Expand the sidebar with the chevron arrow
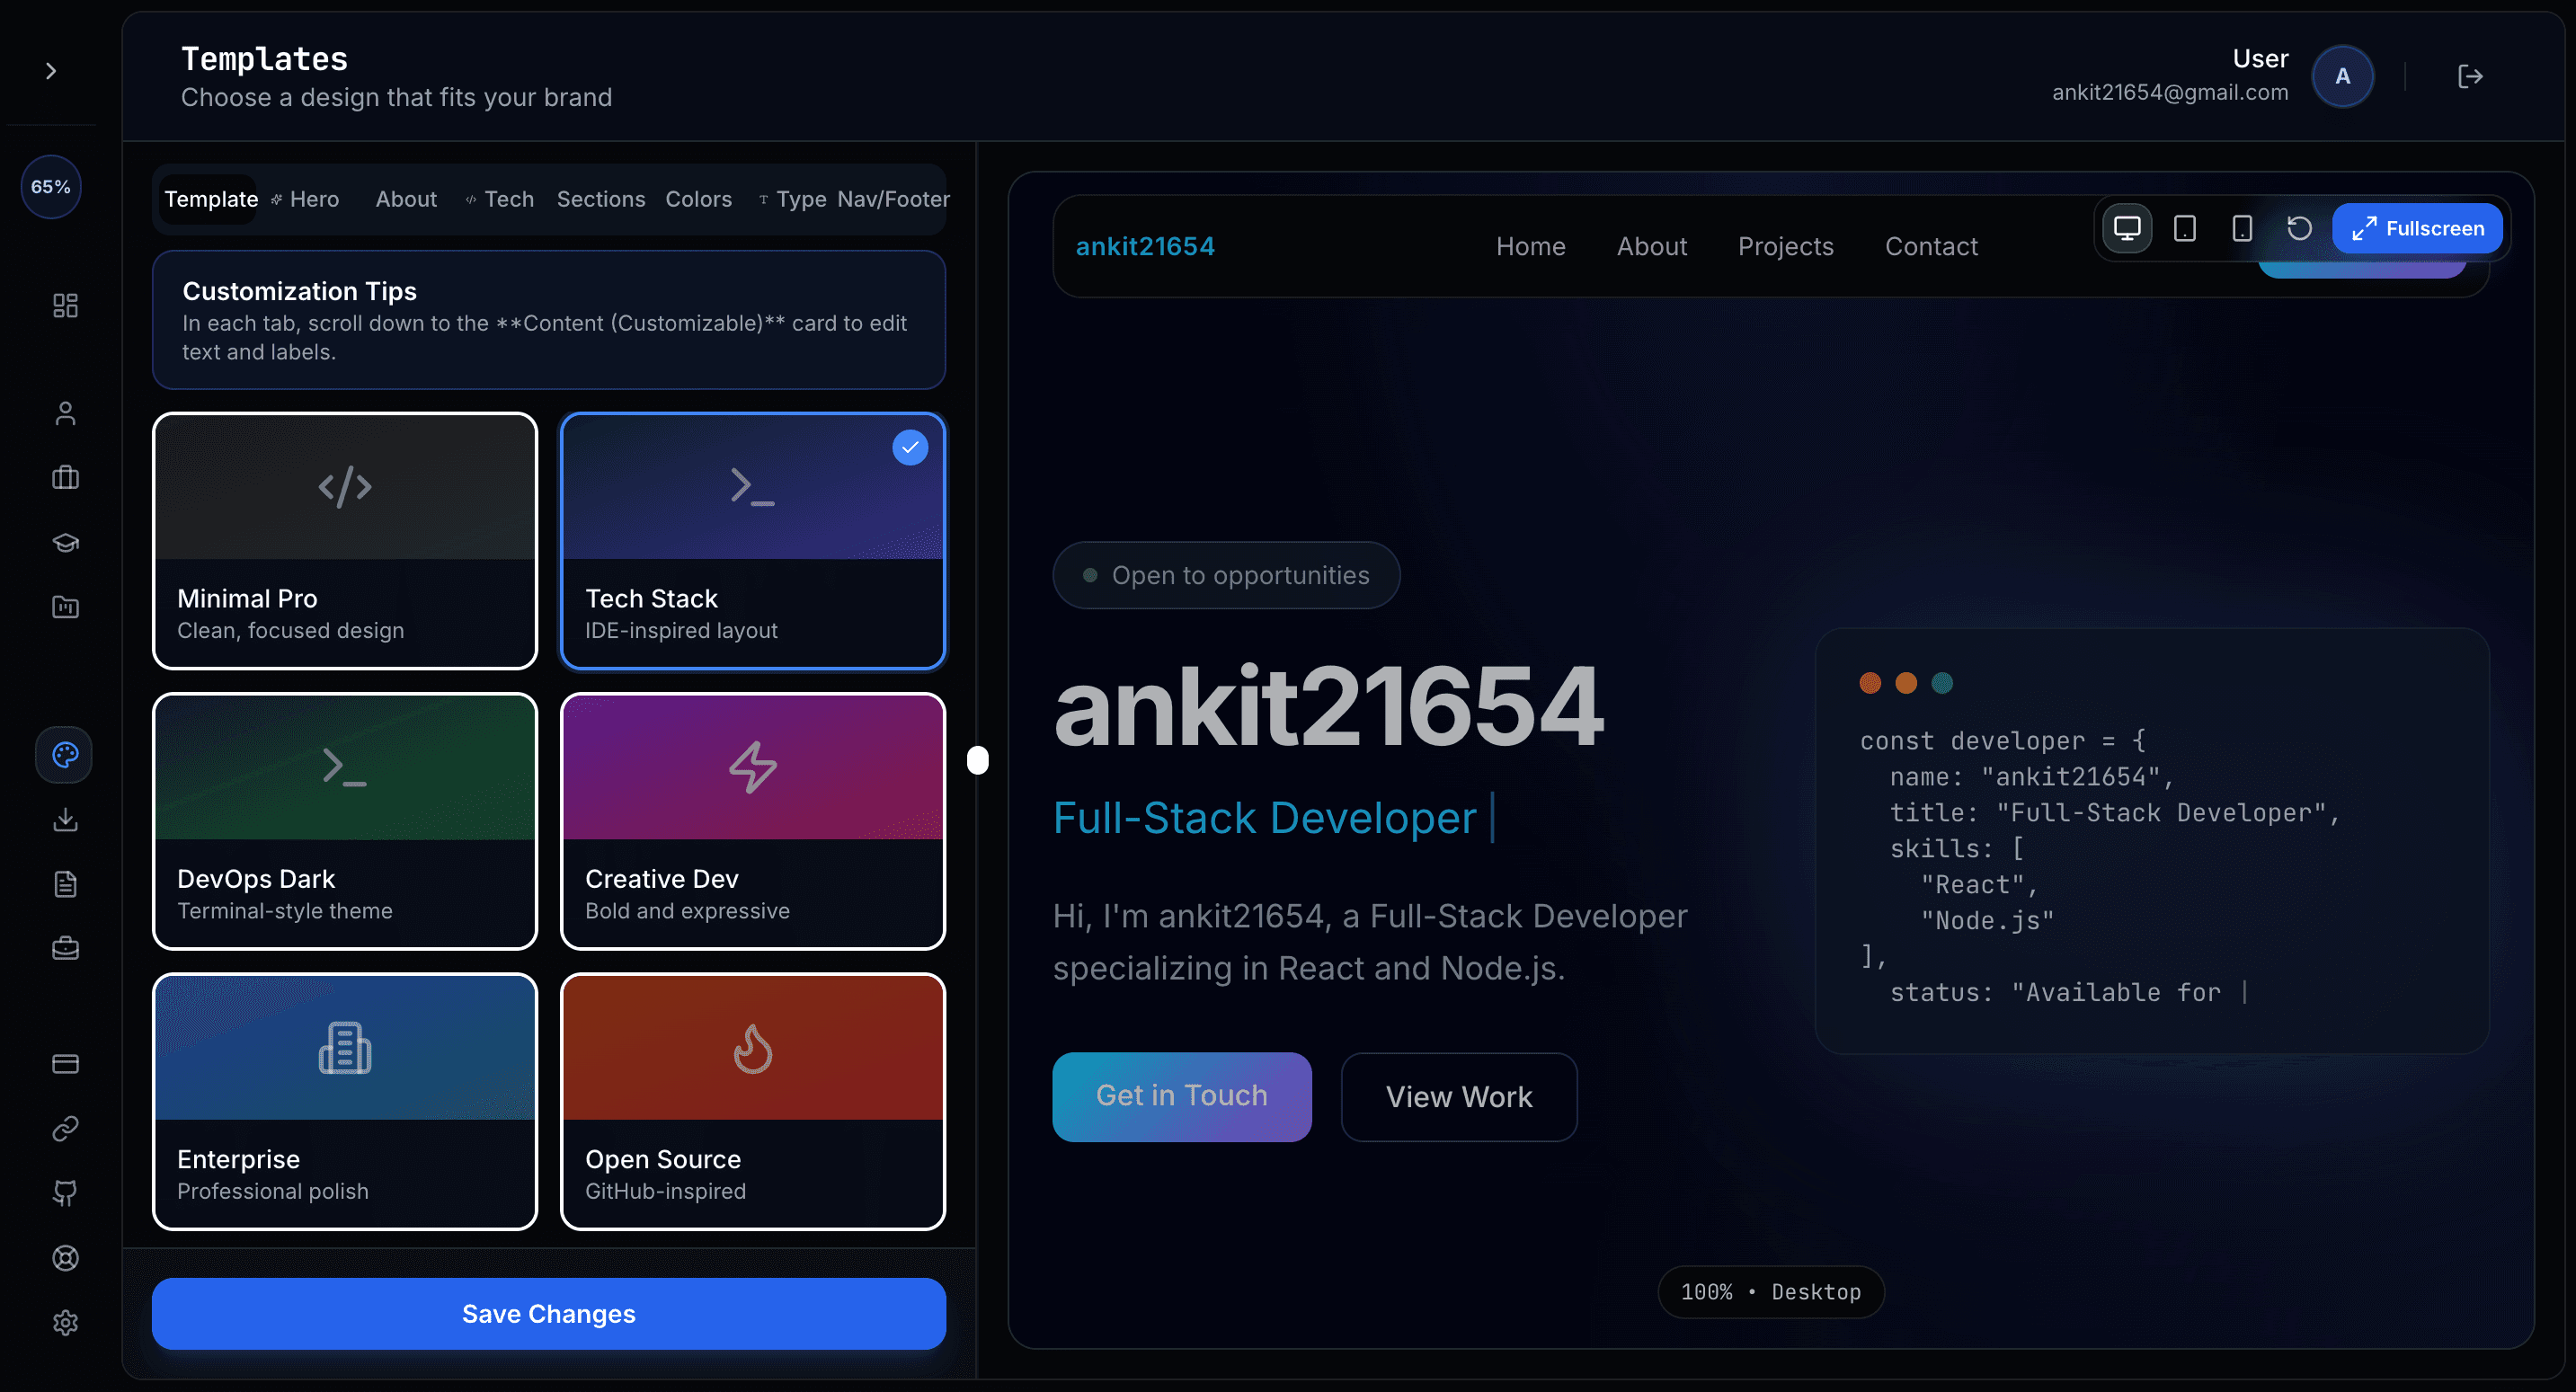This screenshot has width=2576, height=1392. [50, 71]
